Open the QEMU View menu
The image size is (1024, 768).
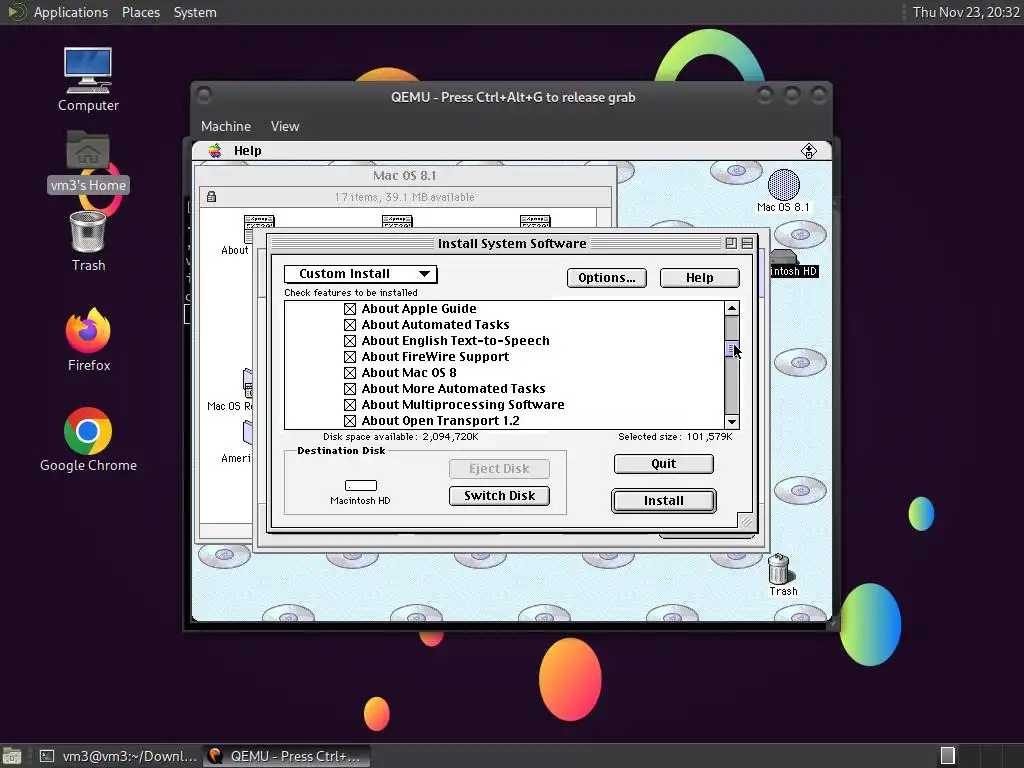coord(285,126)
